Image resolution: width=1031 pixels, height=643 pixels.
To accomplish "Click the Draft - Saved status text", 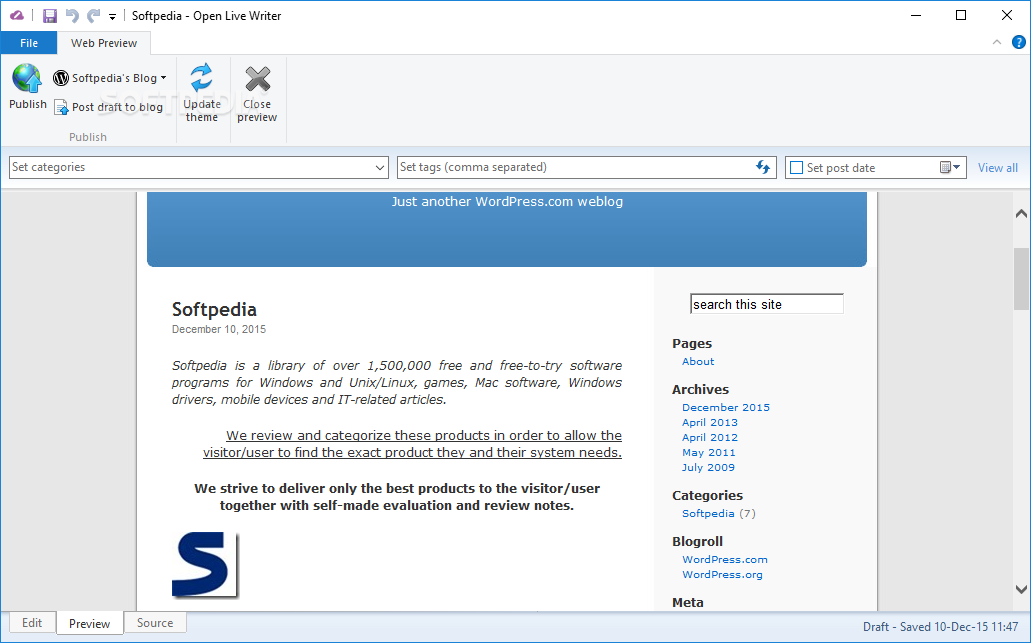I will pos(940,627).
